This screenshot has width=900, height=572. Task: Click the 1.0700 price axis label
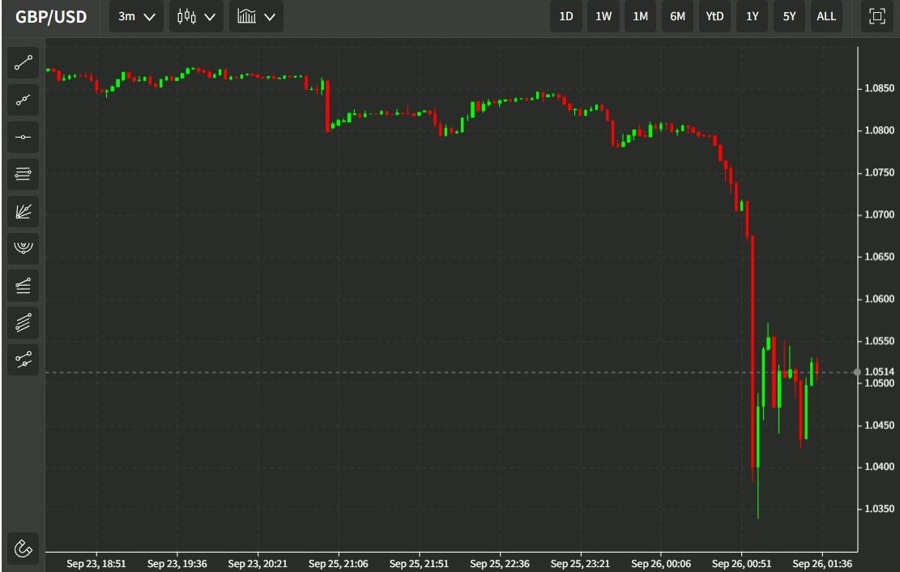[x=879, y=215]
